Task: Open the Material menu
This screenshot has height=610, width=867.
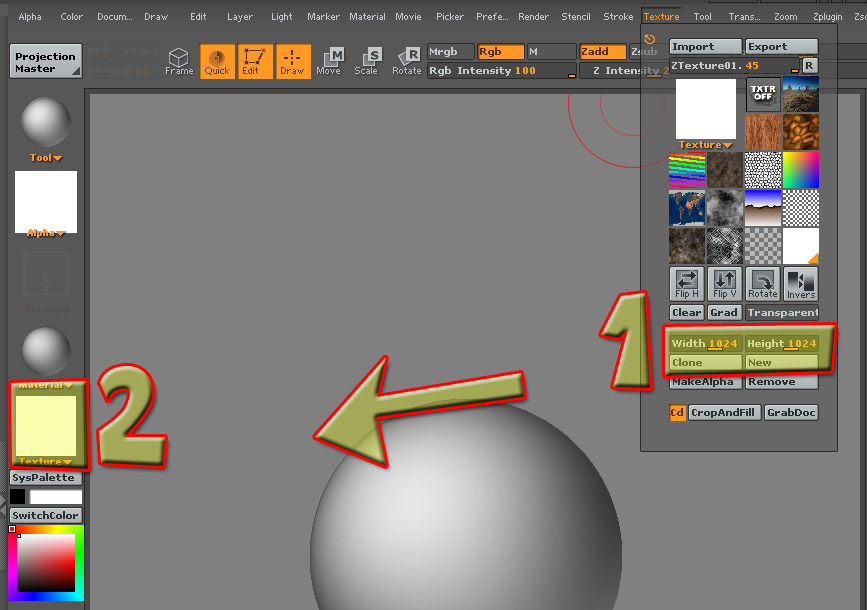Action: (x=367, y=17)
